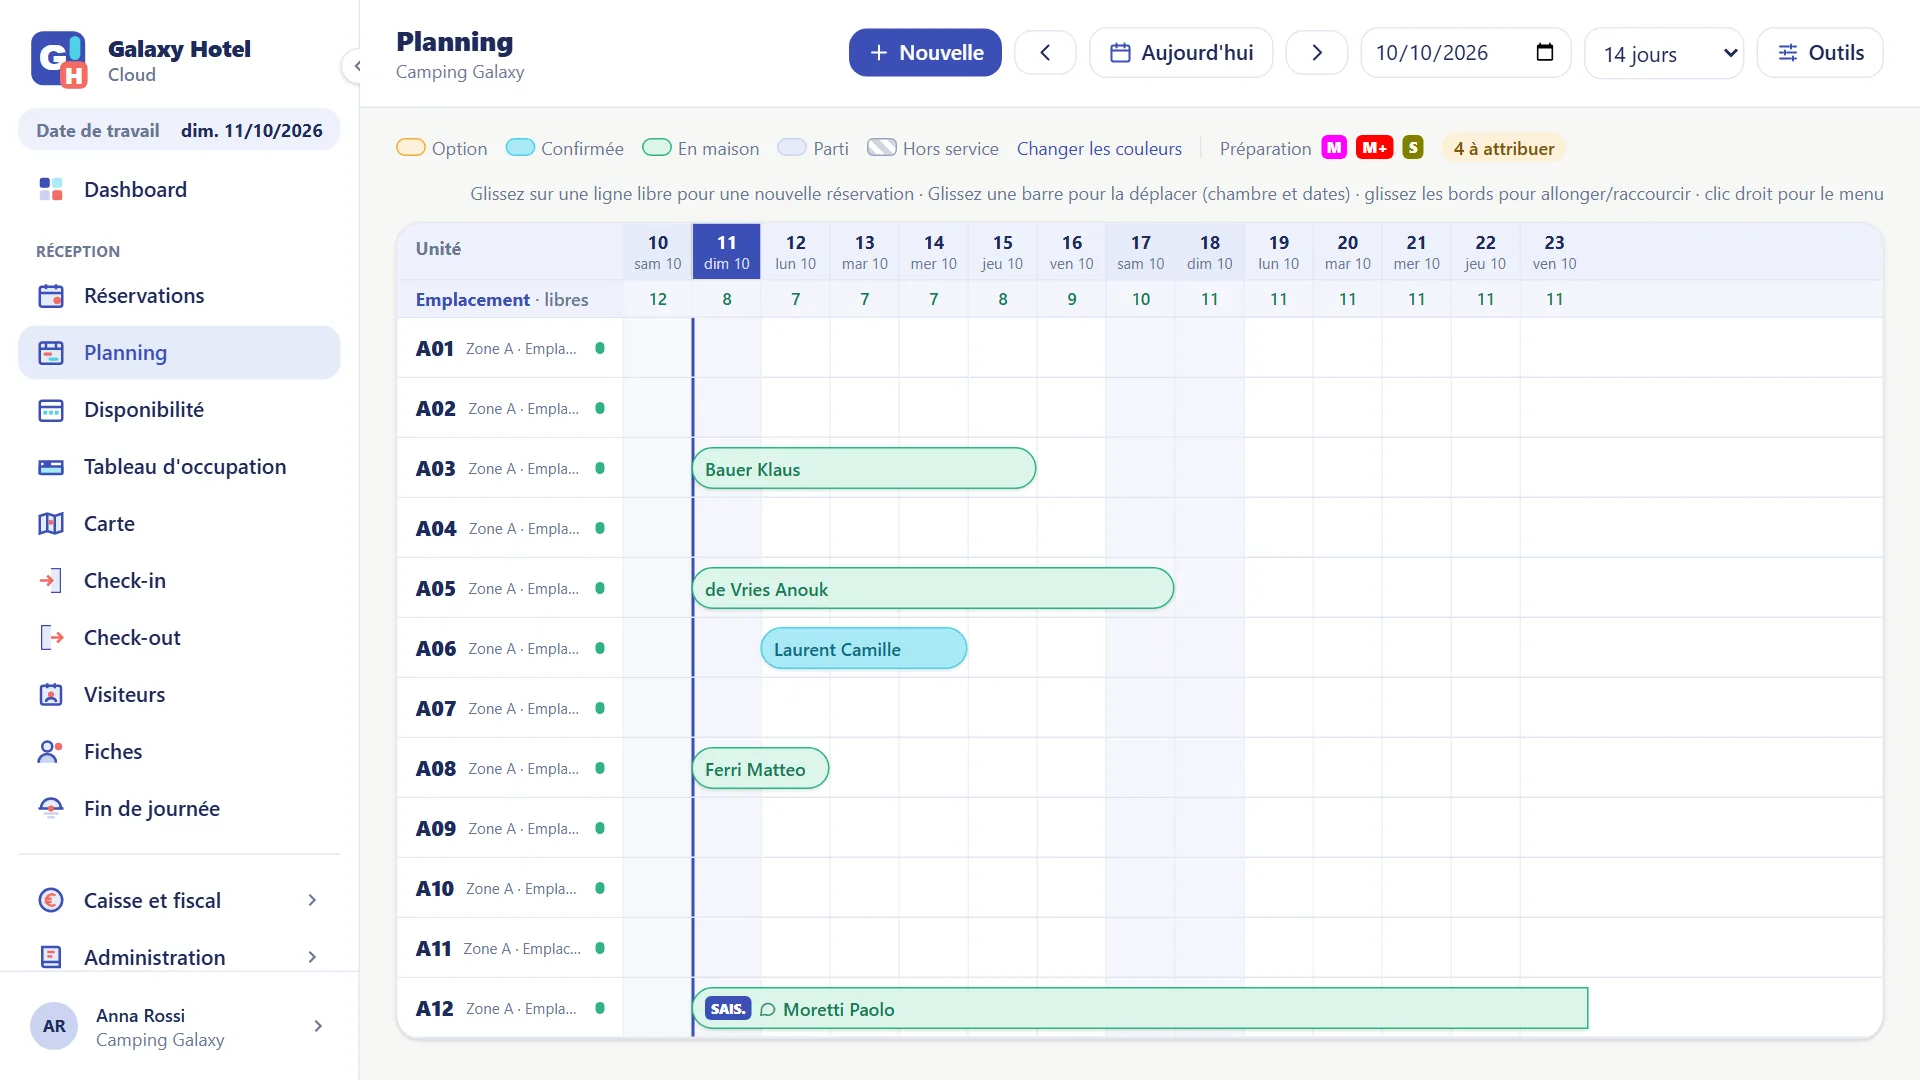
Task: Open the date picker calendar icon
Action: click(x=1545, y=52)
